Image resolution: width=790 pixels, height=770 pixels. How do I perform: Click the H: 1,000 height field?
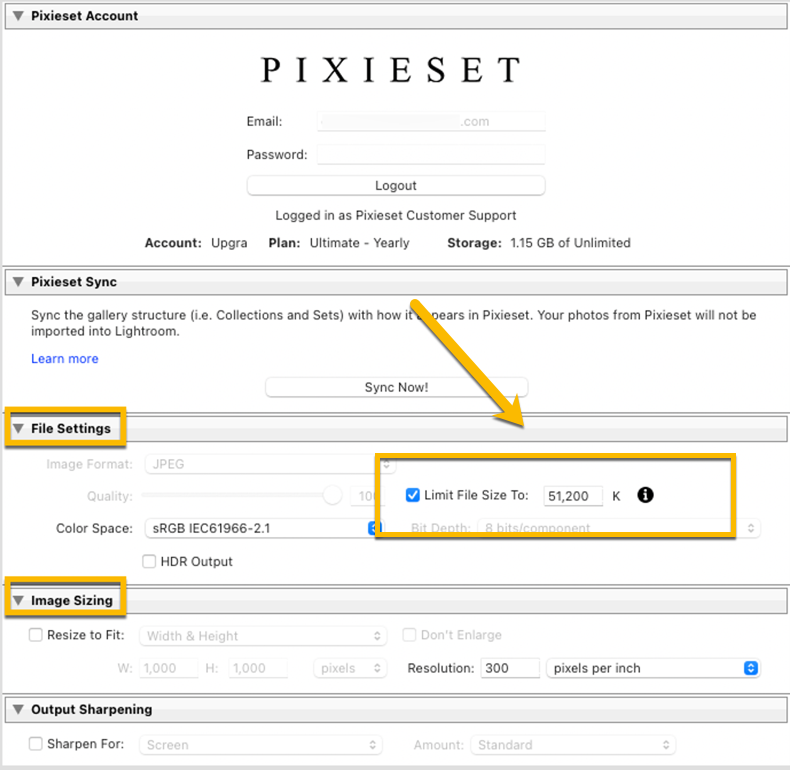pos(258,668)
